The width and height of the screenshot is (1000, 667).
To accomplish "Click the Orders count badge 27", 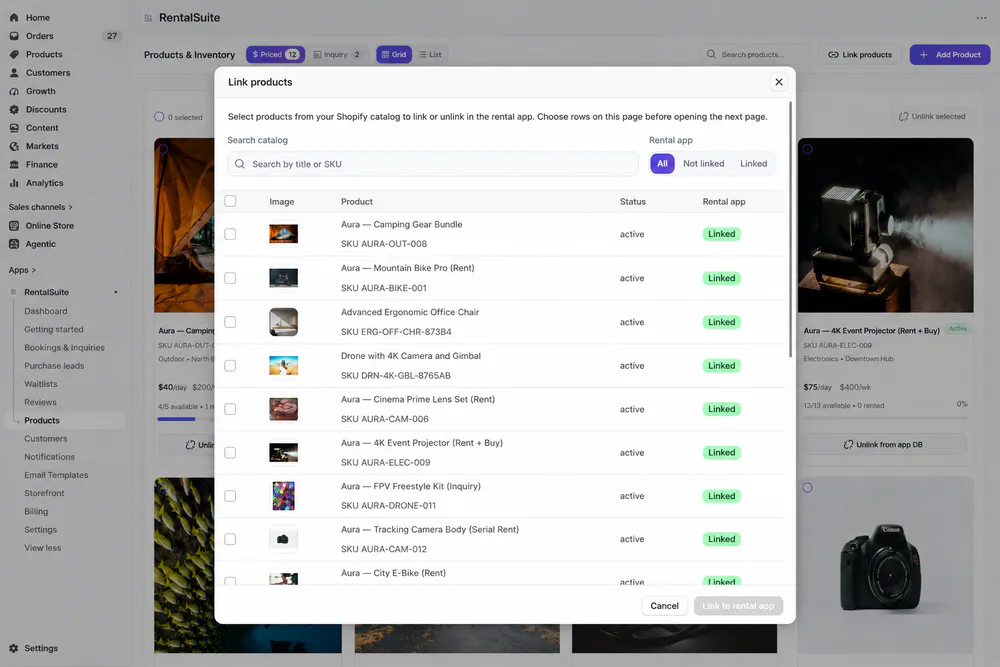I will (112, 36).
